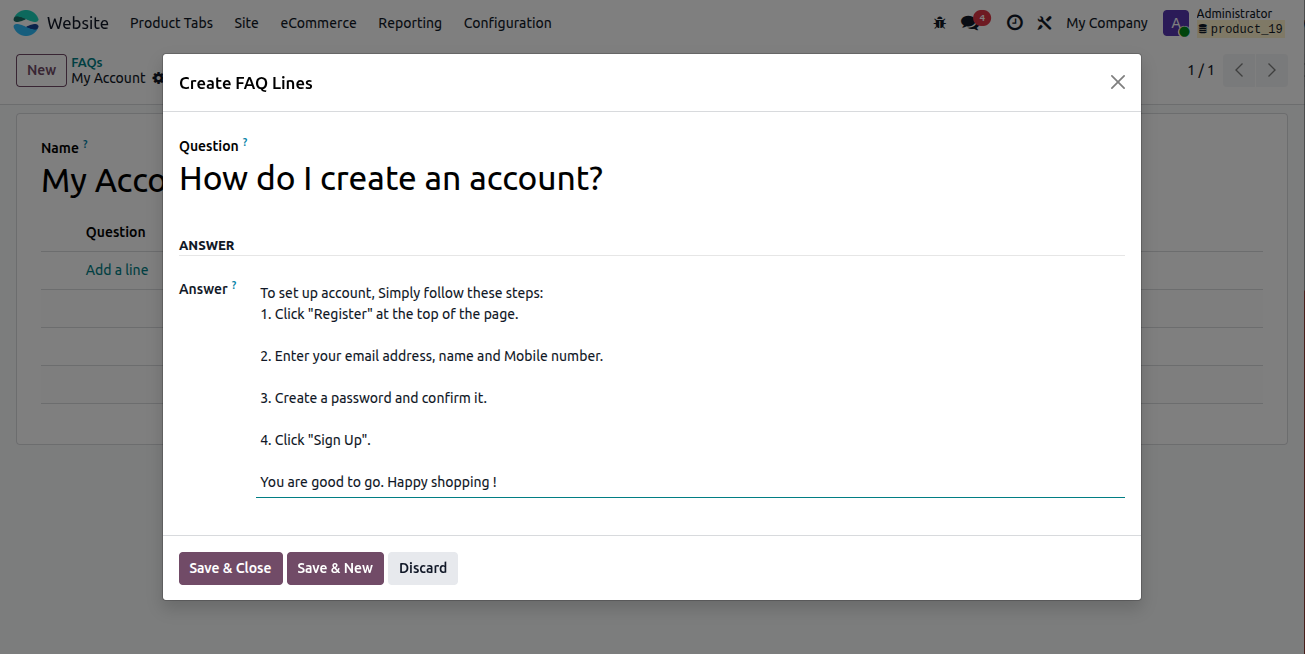1305x654 pixels.
Task: Click the Question field help tooltip mark
Action: tap(245, 142)
